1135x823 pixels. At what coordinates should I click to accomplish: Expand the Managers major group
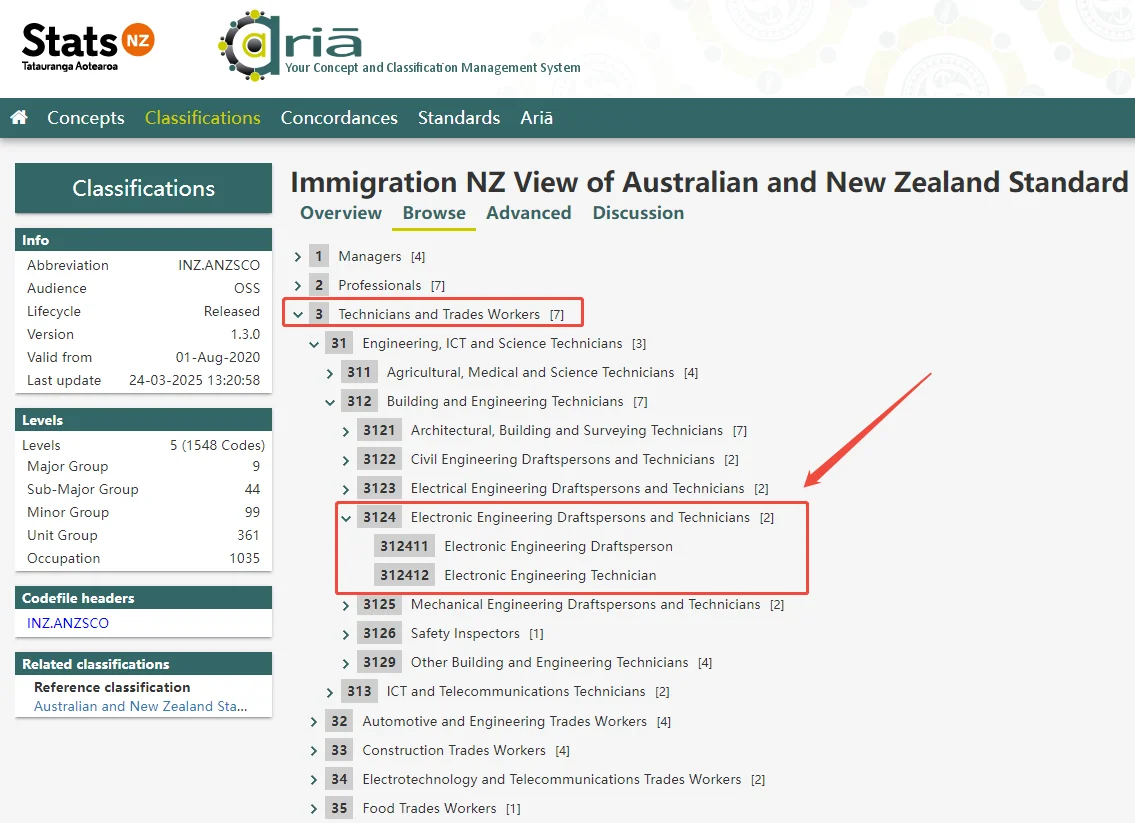point(298,257)
